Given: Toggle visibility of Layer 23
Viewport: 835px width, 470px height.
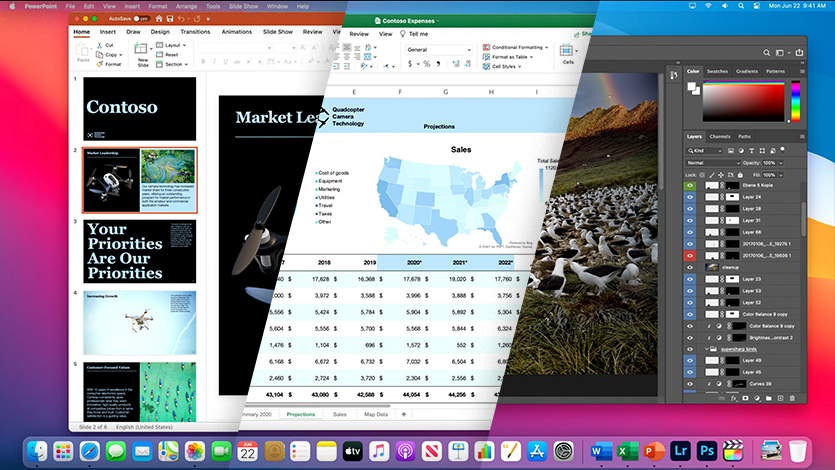Looking at the screenshot, I should coord(690,279).
